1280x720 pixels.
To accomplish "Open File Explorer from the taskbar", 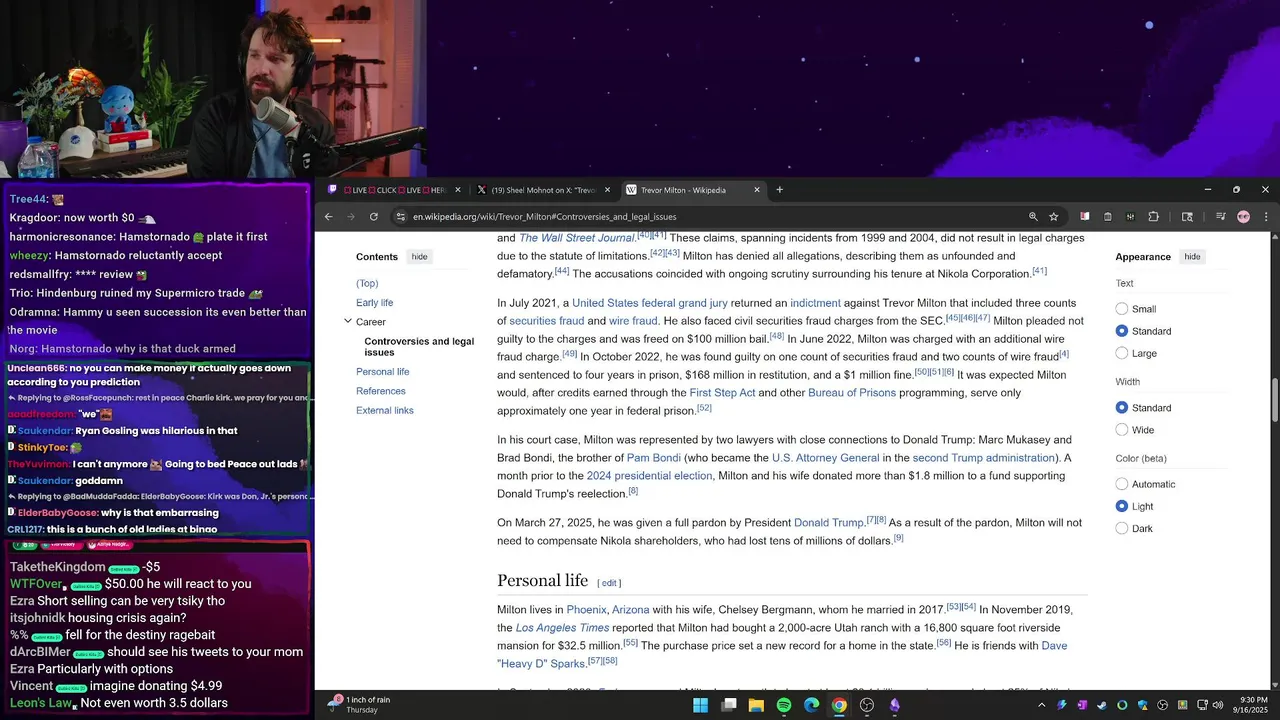I will tap(756, 705).
